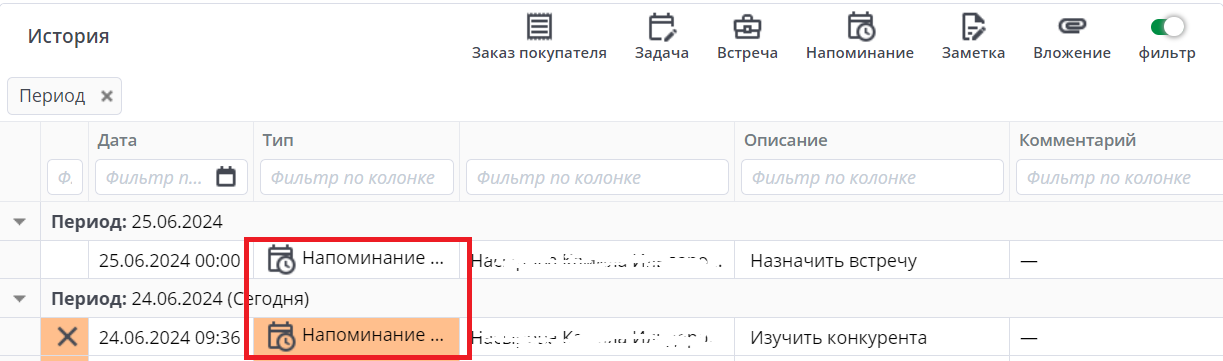The height and width of the screenshot is (361, 1223).
Task: Add a Заметка using note icon
Action: tap(973, 27)
